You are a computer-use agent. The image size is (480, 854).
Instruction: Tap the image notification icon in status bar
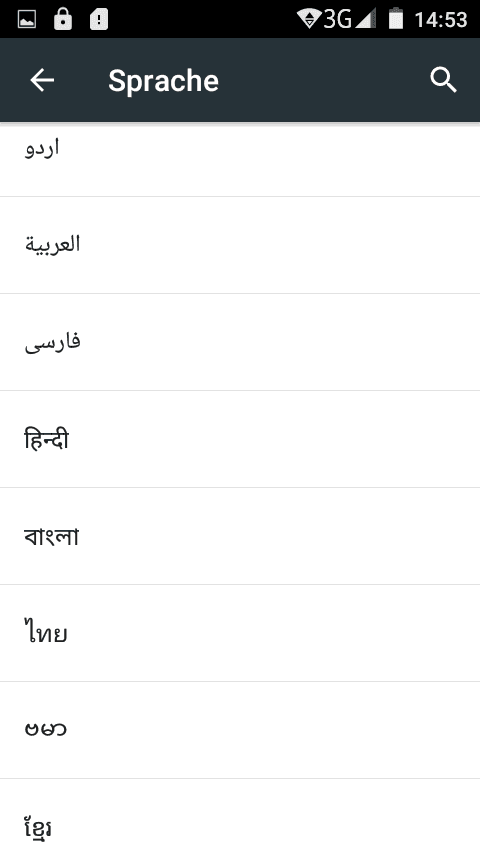pyautogui.click(x=27, y=20)
